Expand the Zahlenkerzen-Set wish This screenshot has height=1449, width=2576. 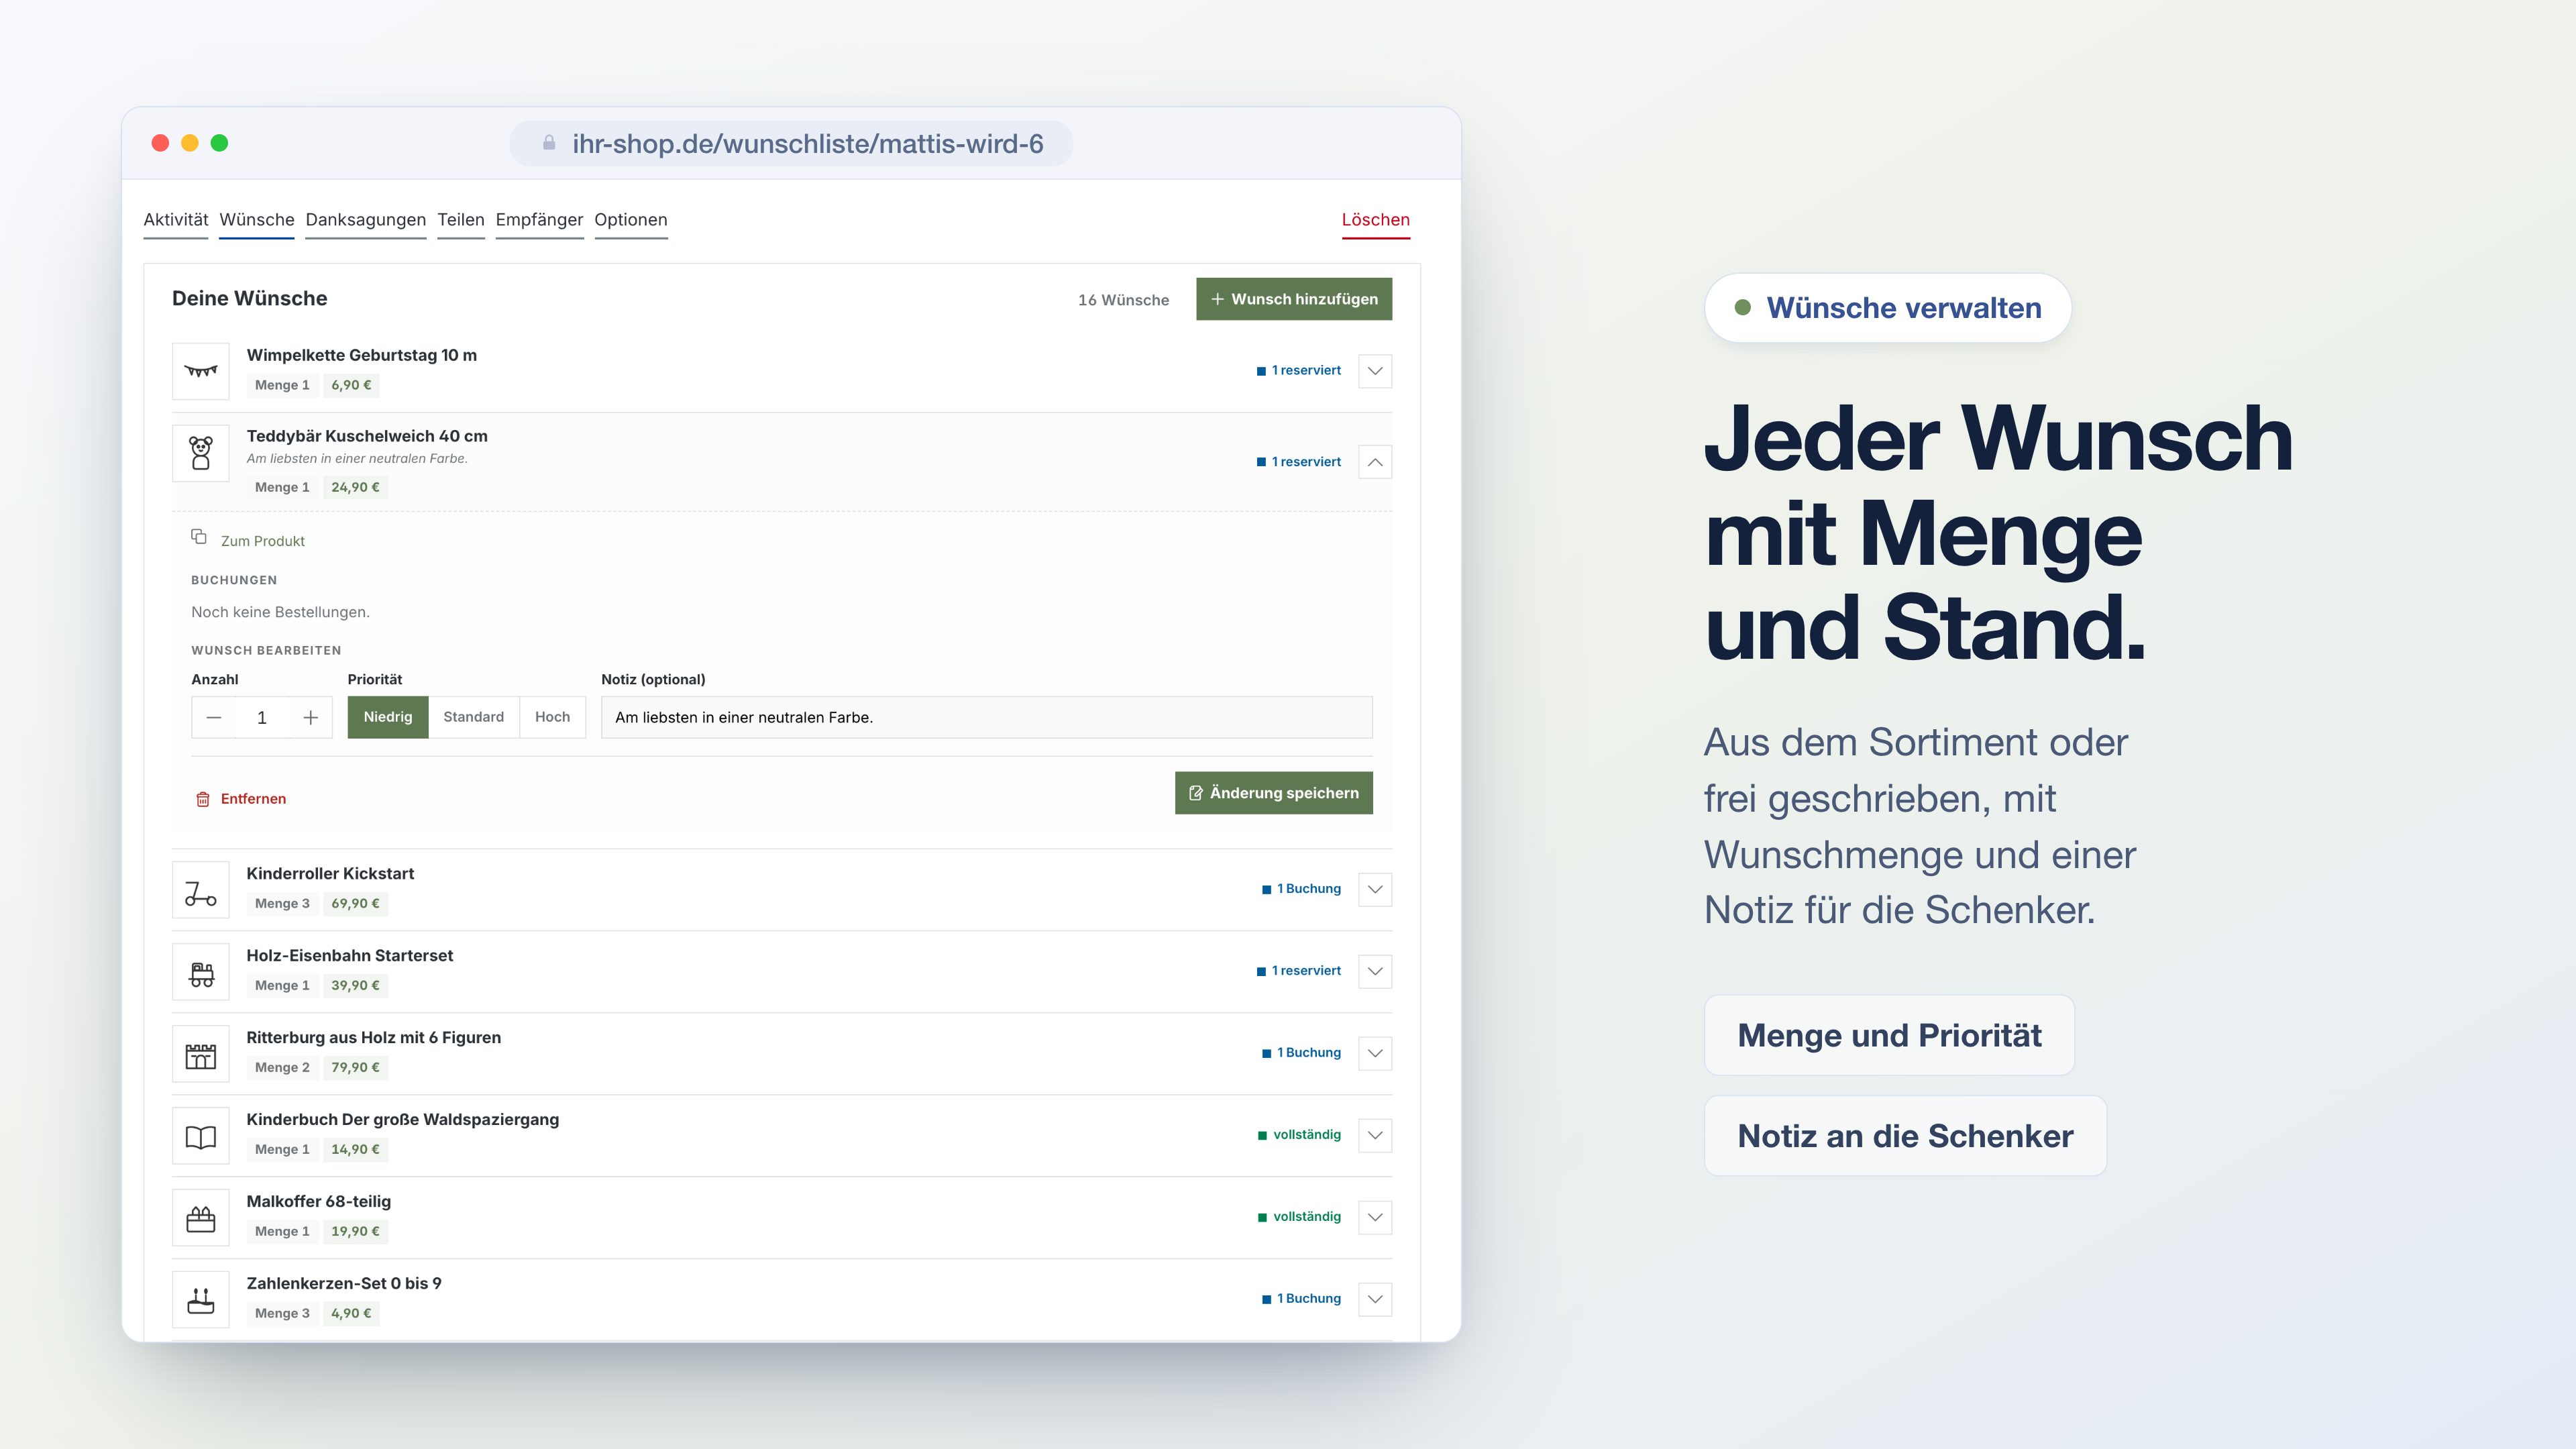(x=1375, y=1299)
